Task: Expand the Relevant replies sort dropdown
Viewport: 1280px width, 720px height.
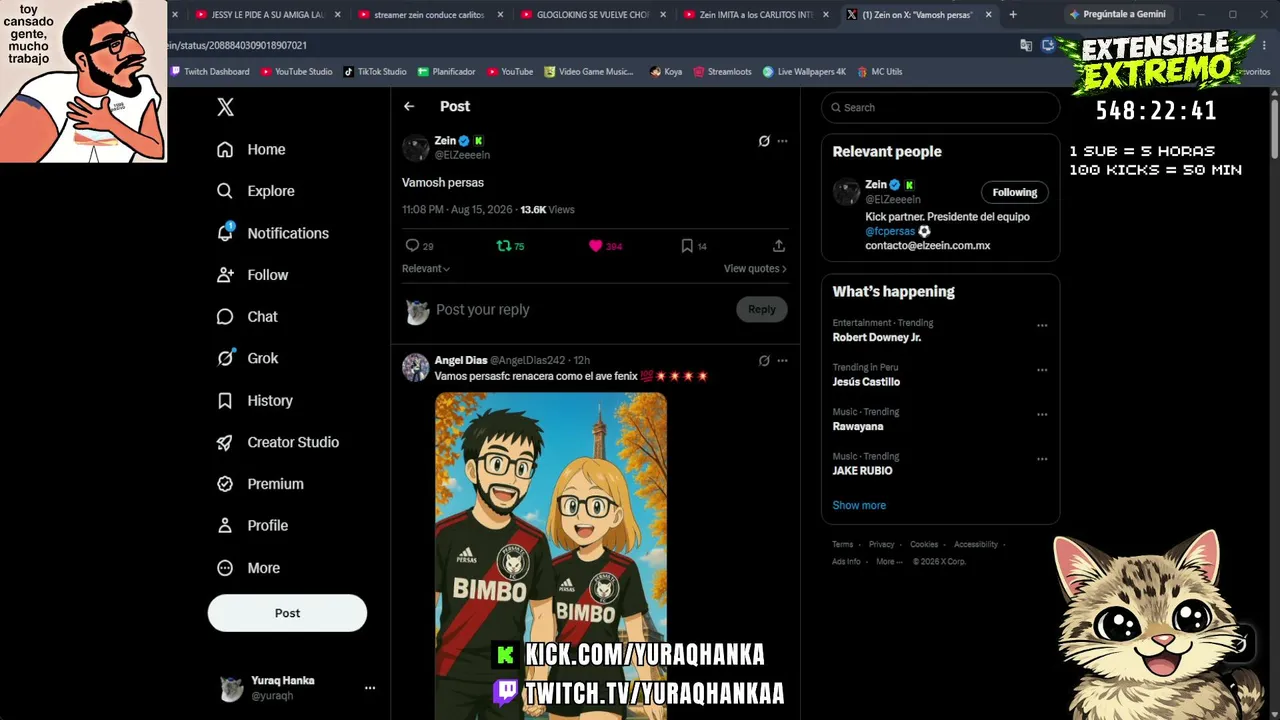Action: pyautogui.click(x=426, y=269)
